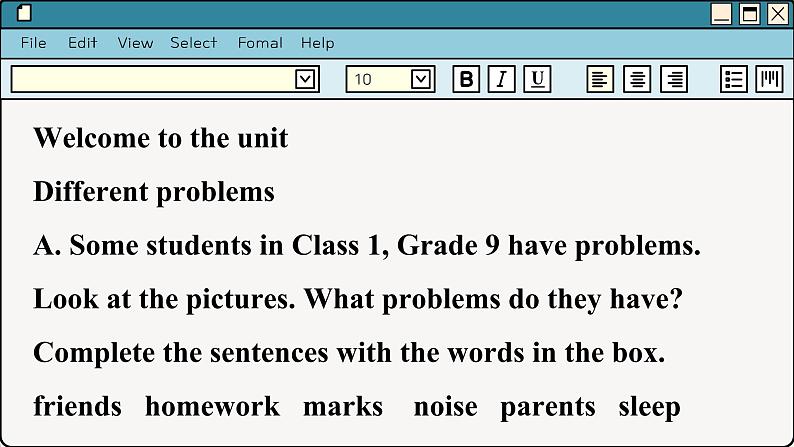Click inside the font name field
794x447 pixels.
152,80
